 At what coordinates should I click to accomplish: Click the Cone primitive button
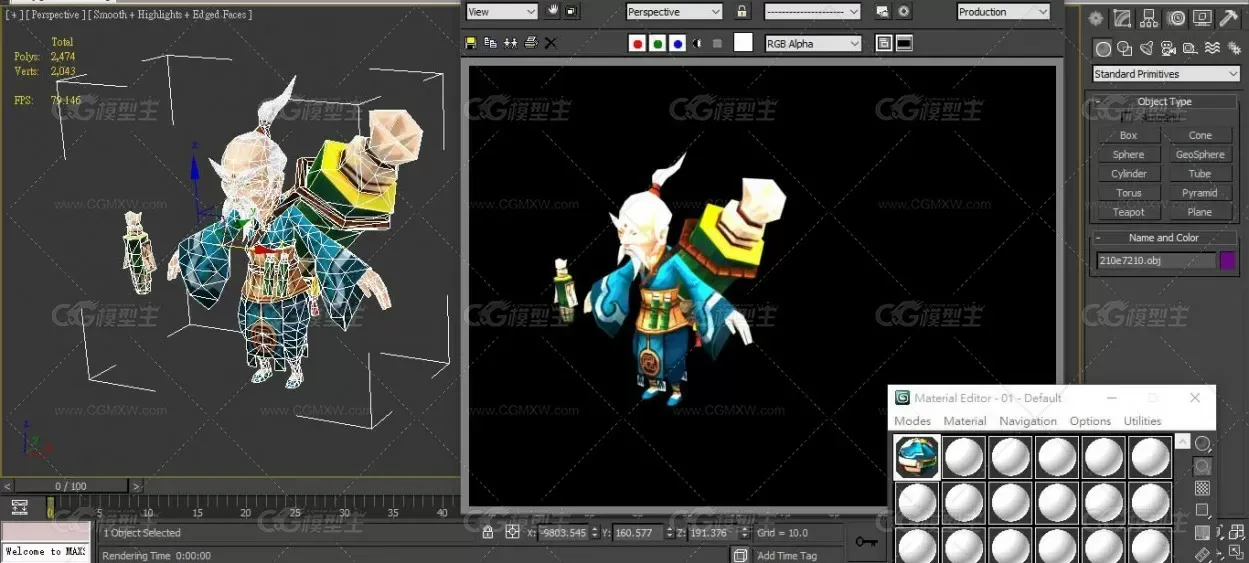click(x=1200, y=135)
